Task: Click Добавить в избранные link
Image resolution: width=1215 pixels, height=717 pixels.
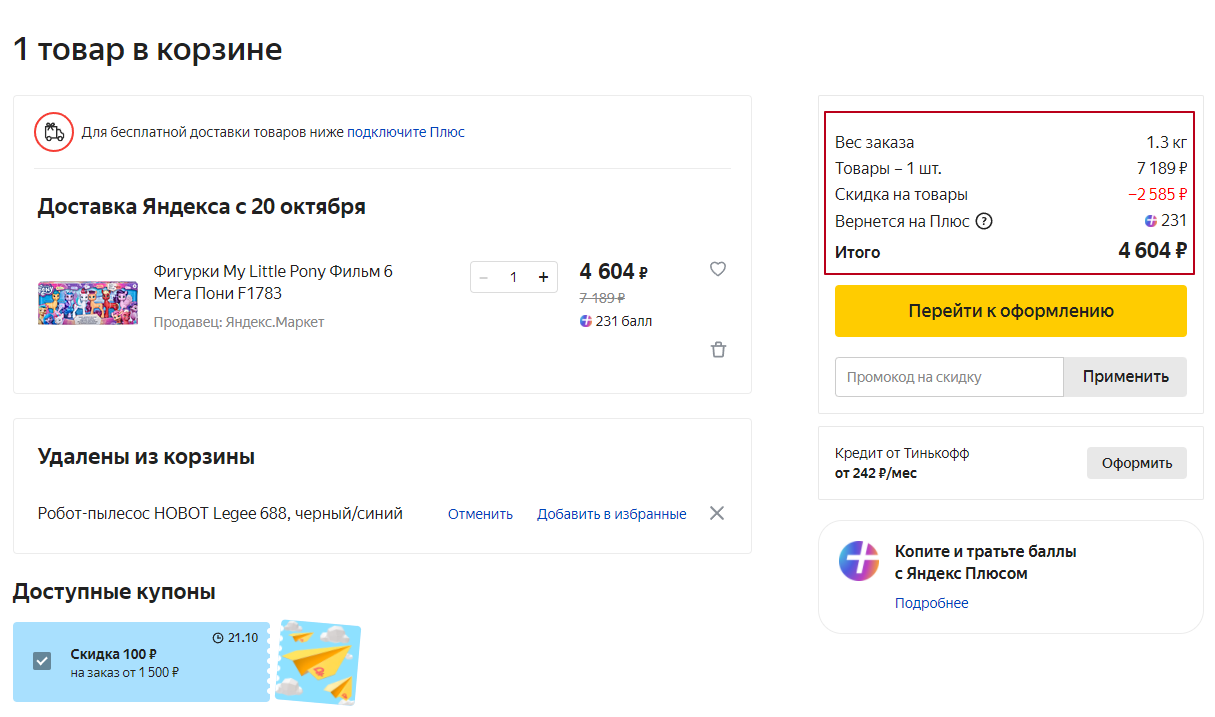Action: click(611, 514)
